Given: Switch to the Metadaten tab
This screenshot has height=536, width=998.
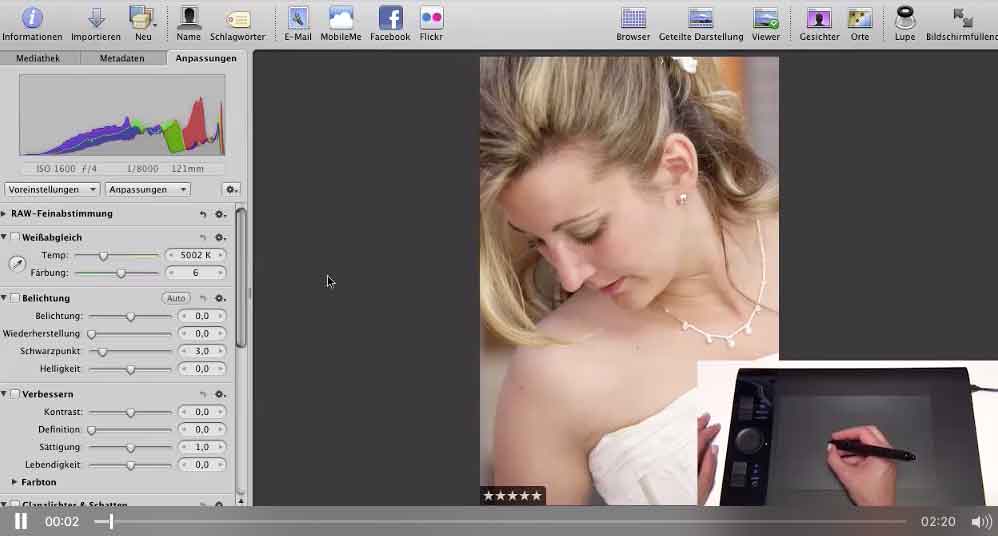Looking at the screenshot, I should click(122, 58).
